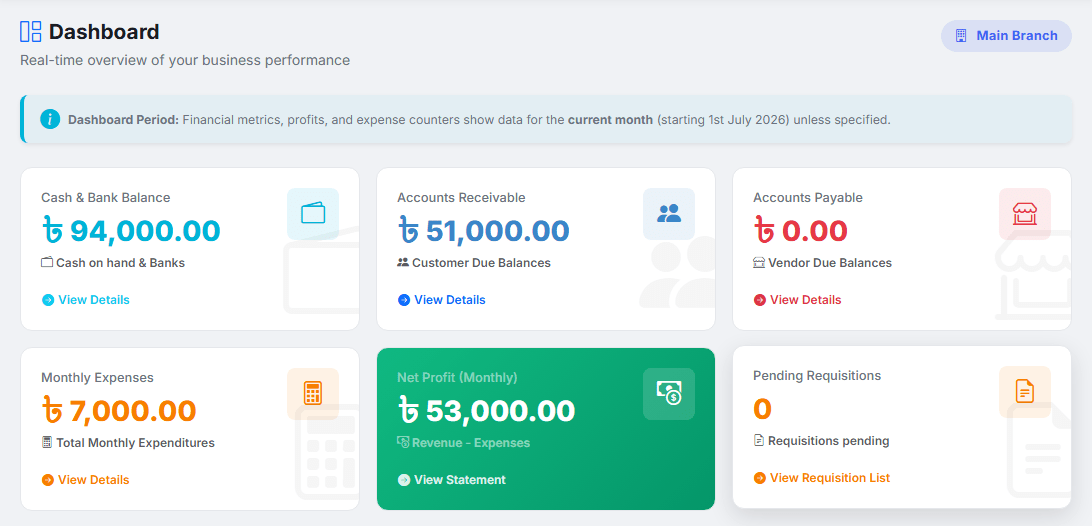Click small document icon next to Requisitions pending

[x=759, y=441]
